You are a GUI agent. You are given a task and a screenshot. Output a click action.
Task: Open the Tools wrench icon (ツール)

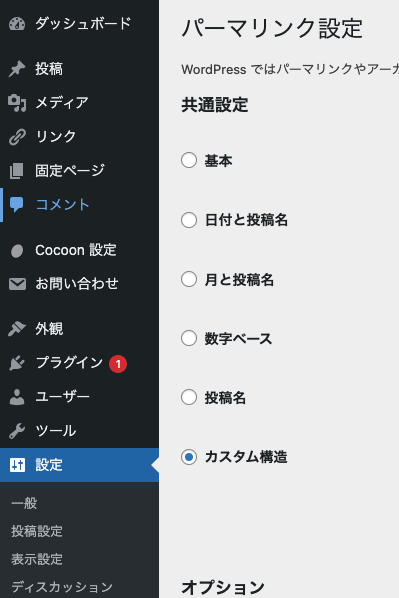[17, 431]
